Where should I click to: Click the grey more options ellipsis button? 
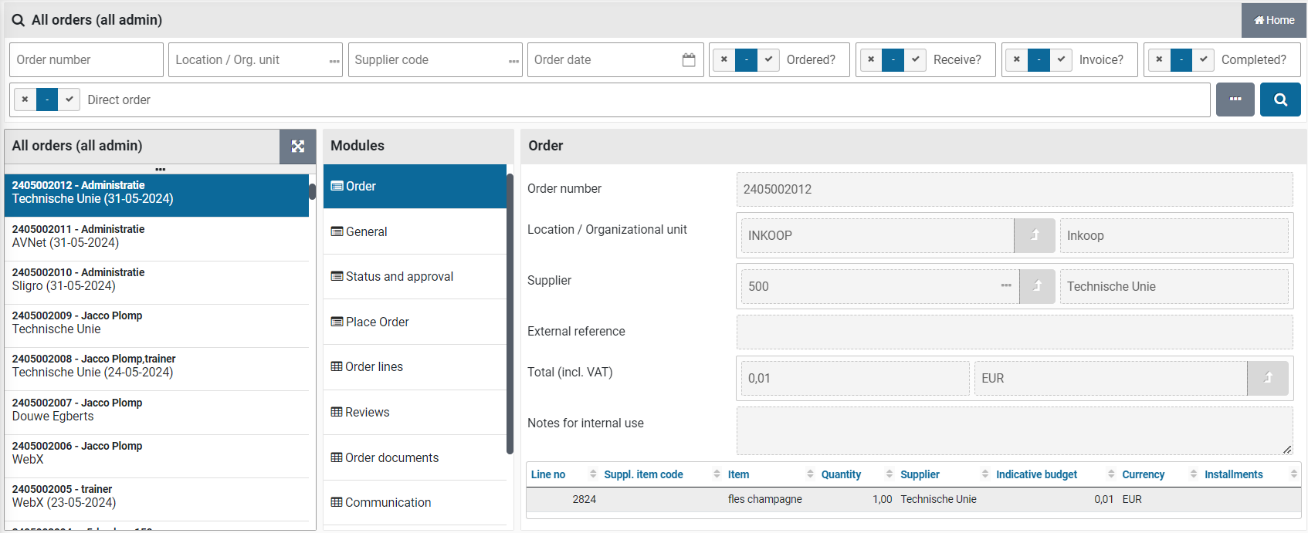click(x=1235, y=100)
